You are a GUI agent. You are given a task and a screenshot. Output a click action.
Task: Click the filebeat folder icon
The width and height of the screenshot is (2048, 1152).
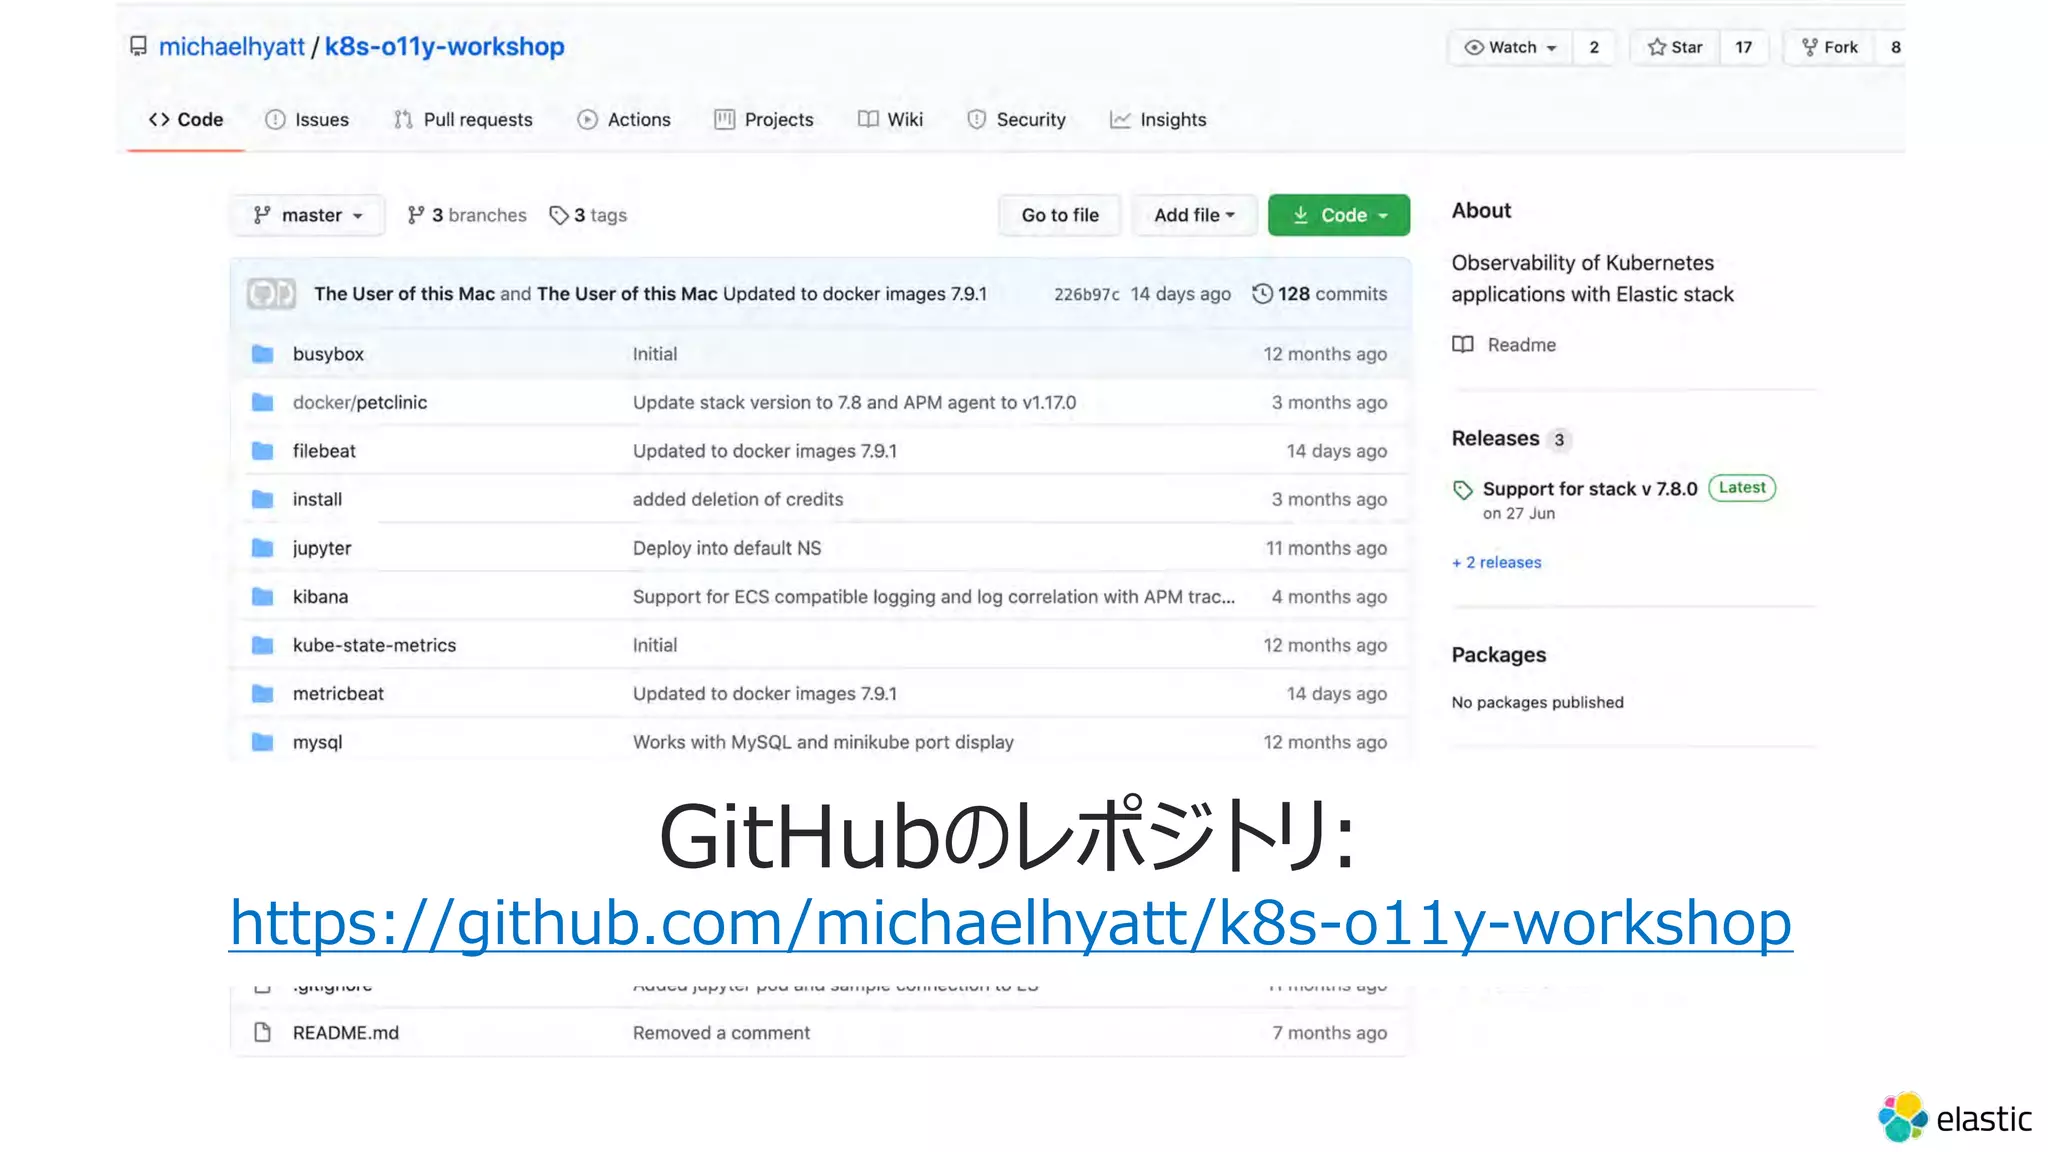pyautogui.click(x=262, y=451)
